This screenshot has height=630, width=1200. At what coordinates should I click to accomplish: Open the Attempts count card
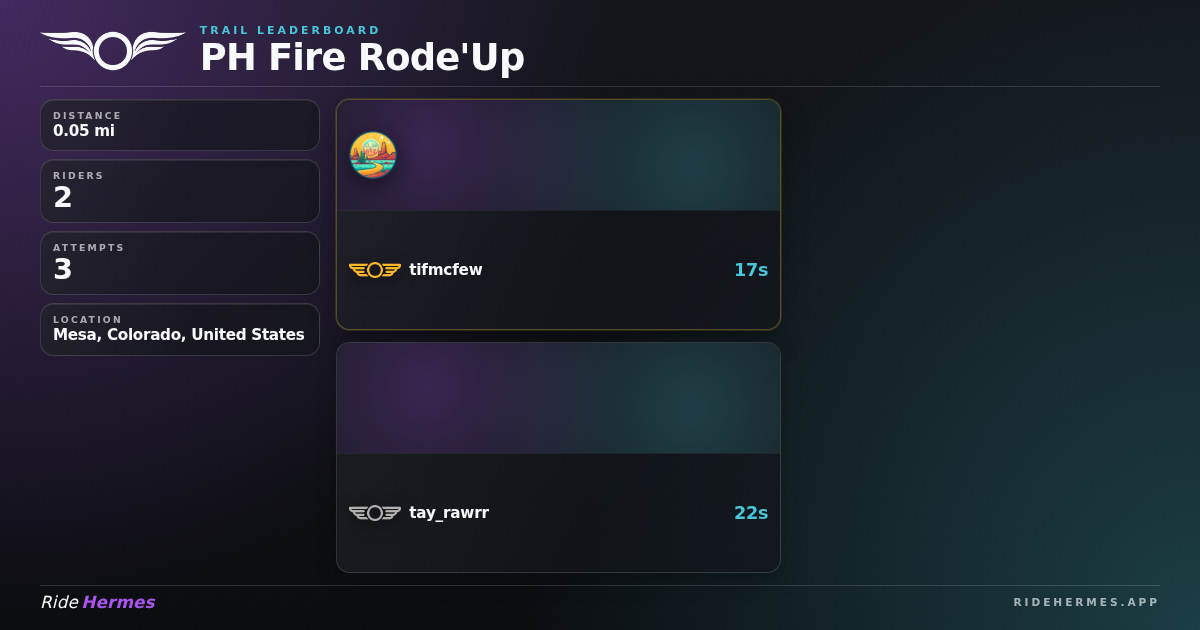(x=180, y=263)
